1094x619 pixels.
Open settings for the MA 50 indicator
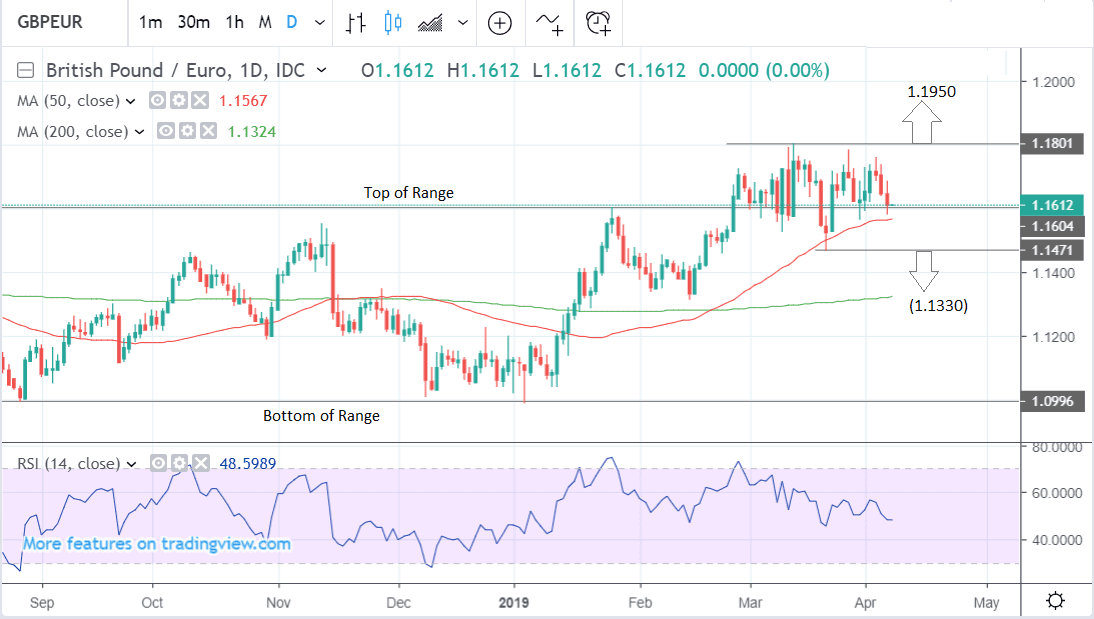(177, 101)
